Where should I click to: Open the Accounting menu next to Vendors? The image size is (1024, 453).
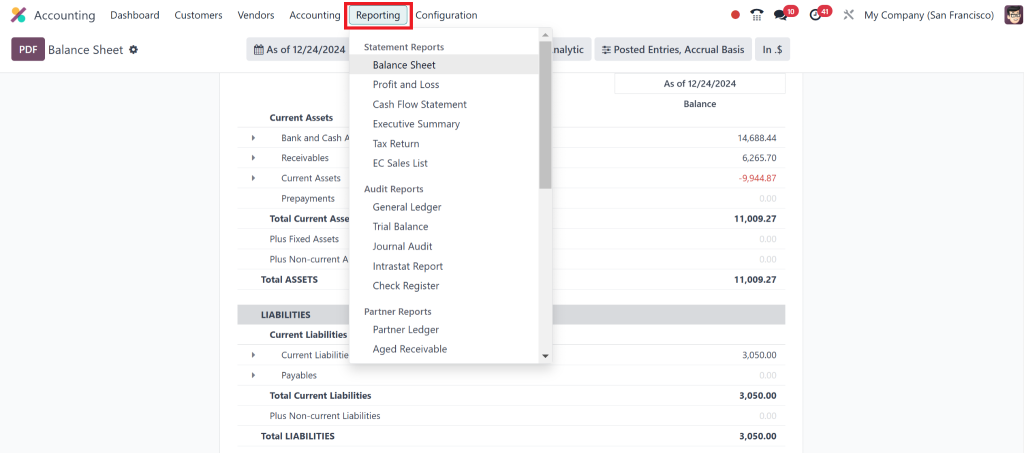pos(315,15)
